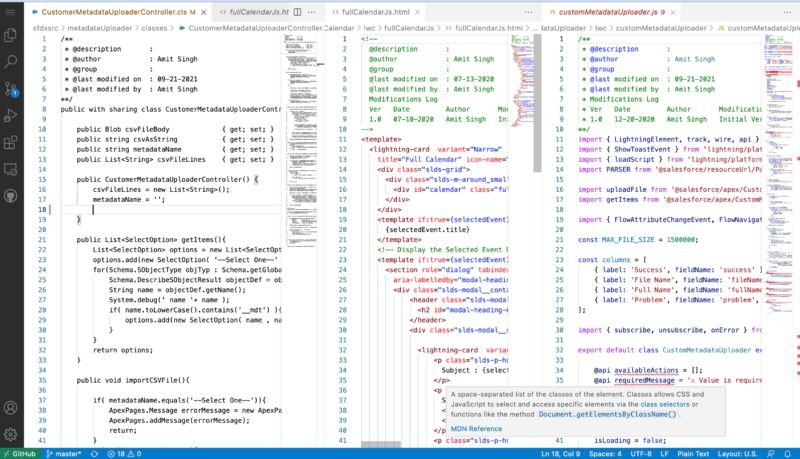Open the application menu hamburger icon
800x459 pixels.
pyautogui.click(x=10, y=12)
